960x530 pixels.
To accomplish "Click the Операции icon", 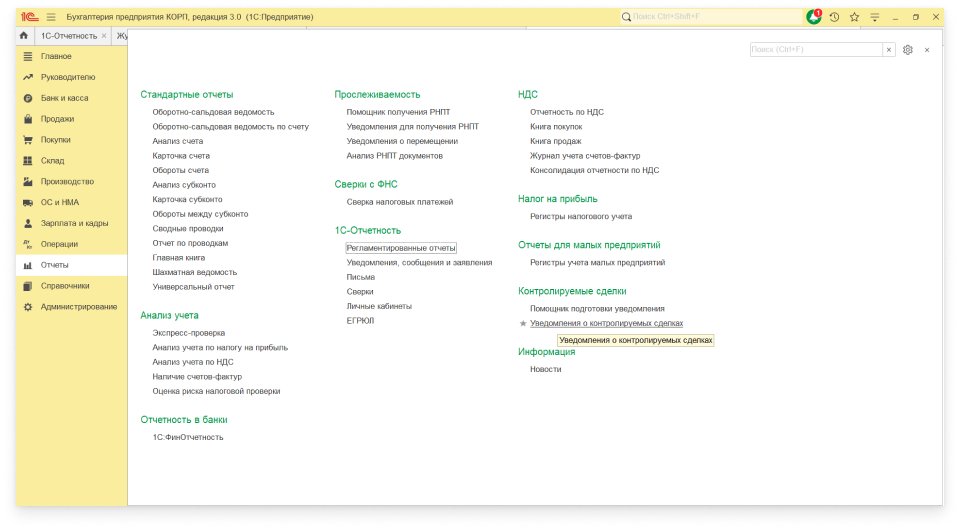I will pyautogui.click(x=28, y=244).
